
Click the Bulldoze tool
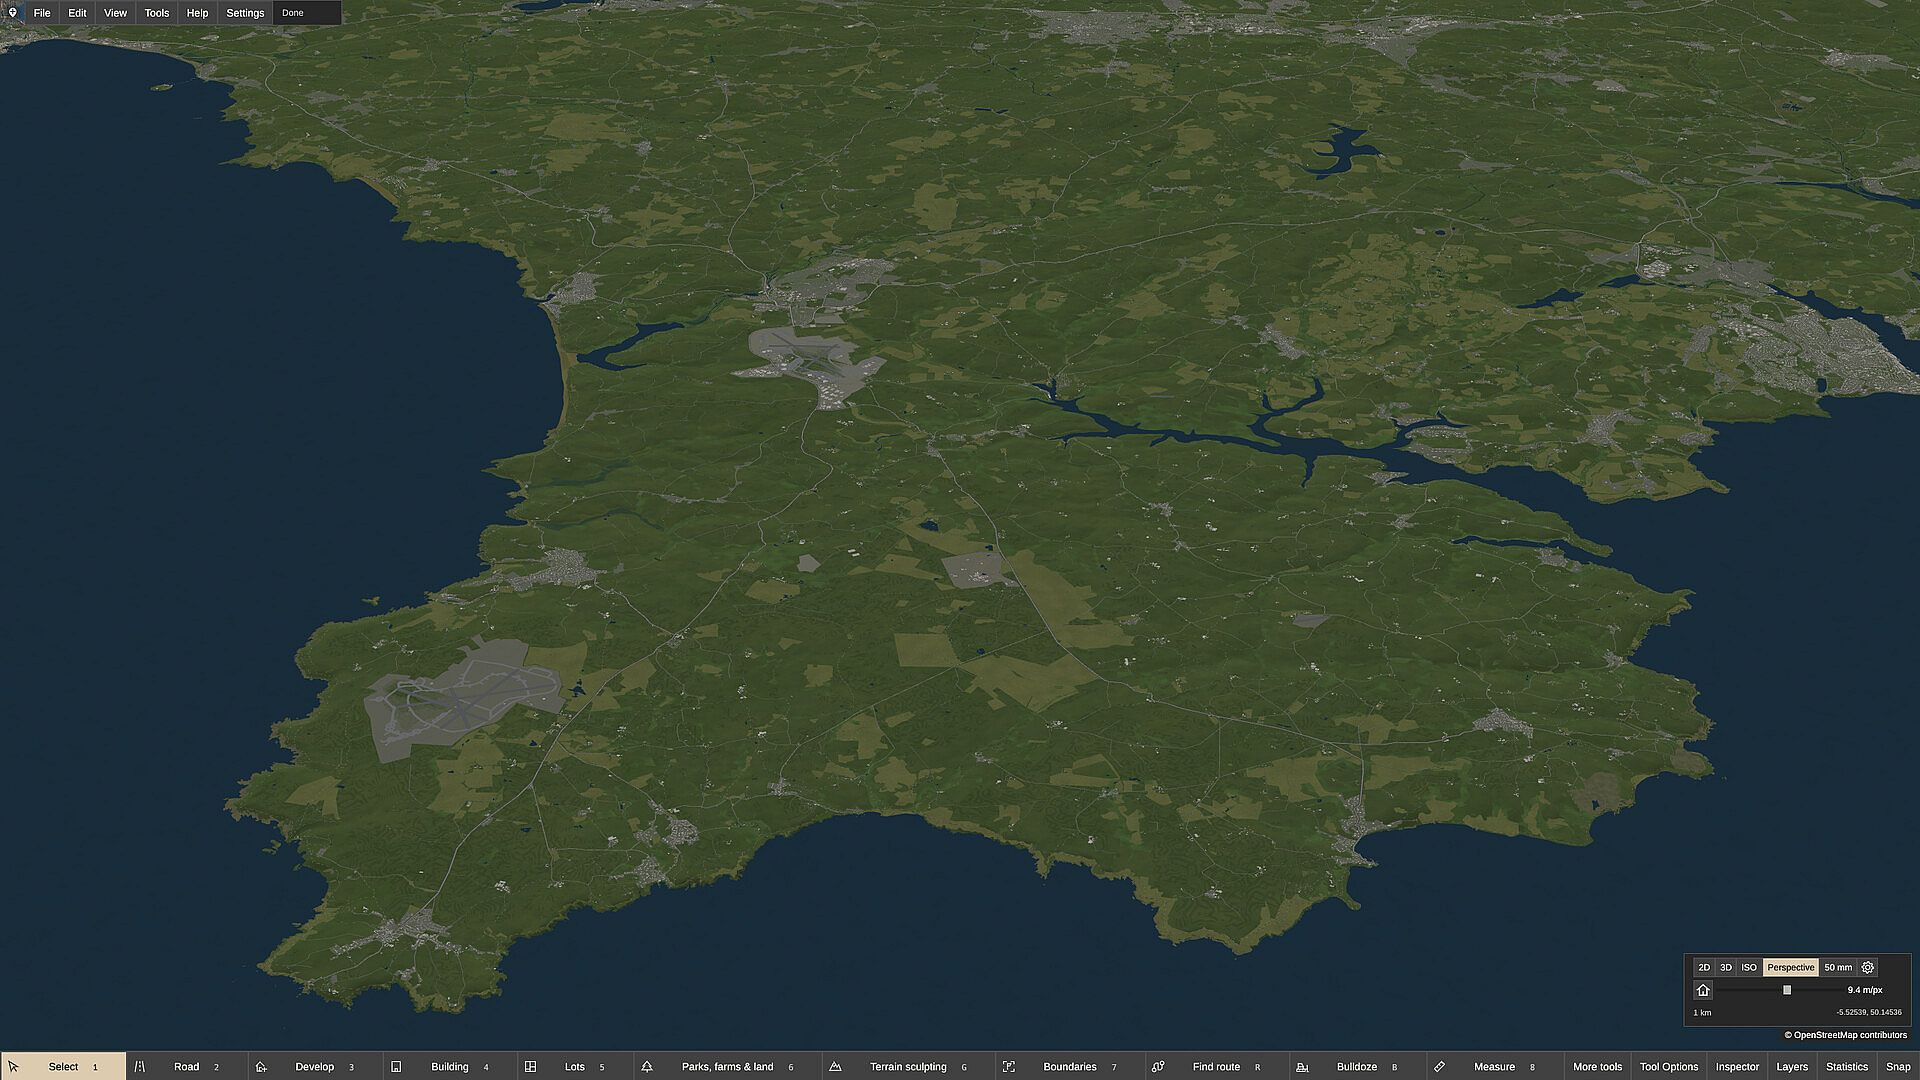pyautogui.click(x=1356, y=1066)
